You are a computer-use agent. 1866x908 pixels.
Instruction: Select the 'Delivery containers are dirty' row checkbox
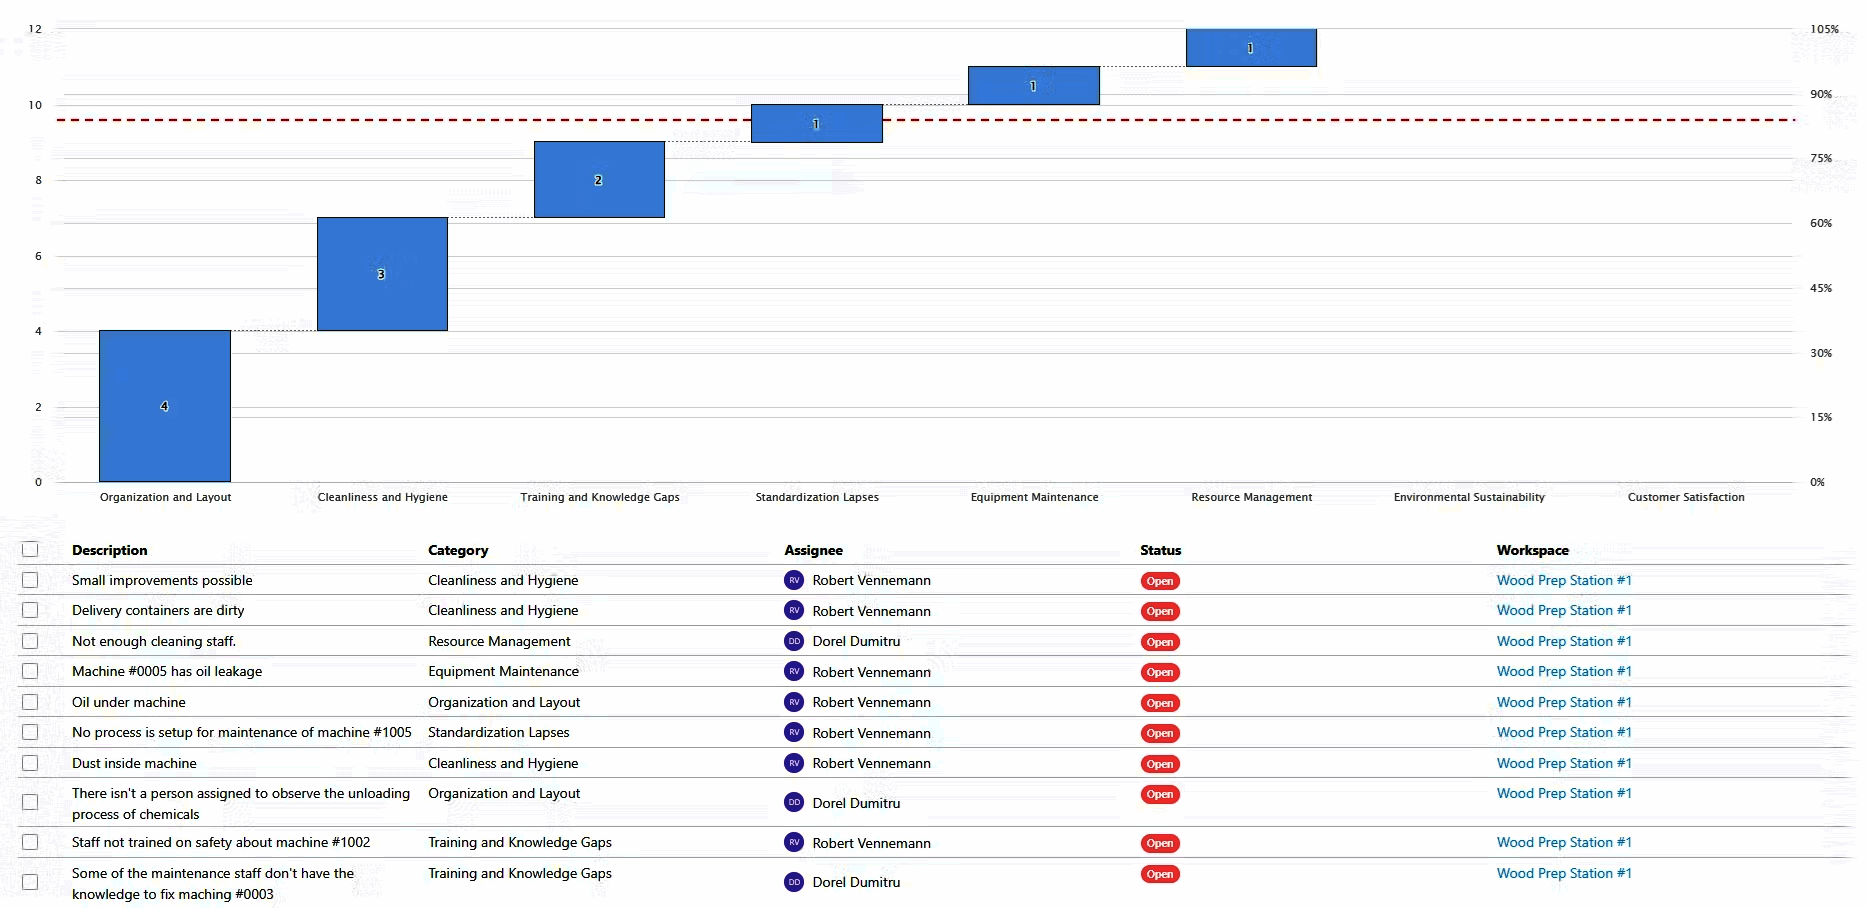[30, 610]
